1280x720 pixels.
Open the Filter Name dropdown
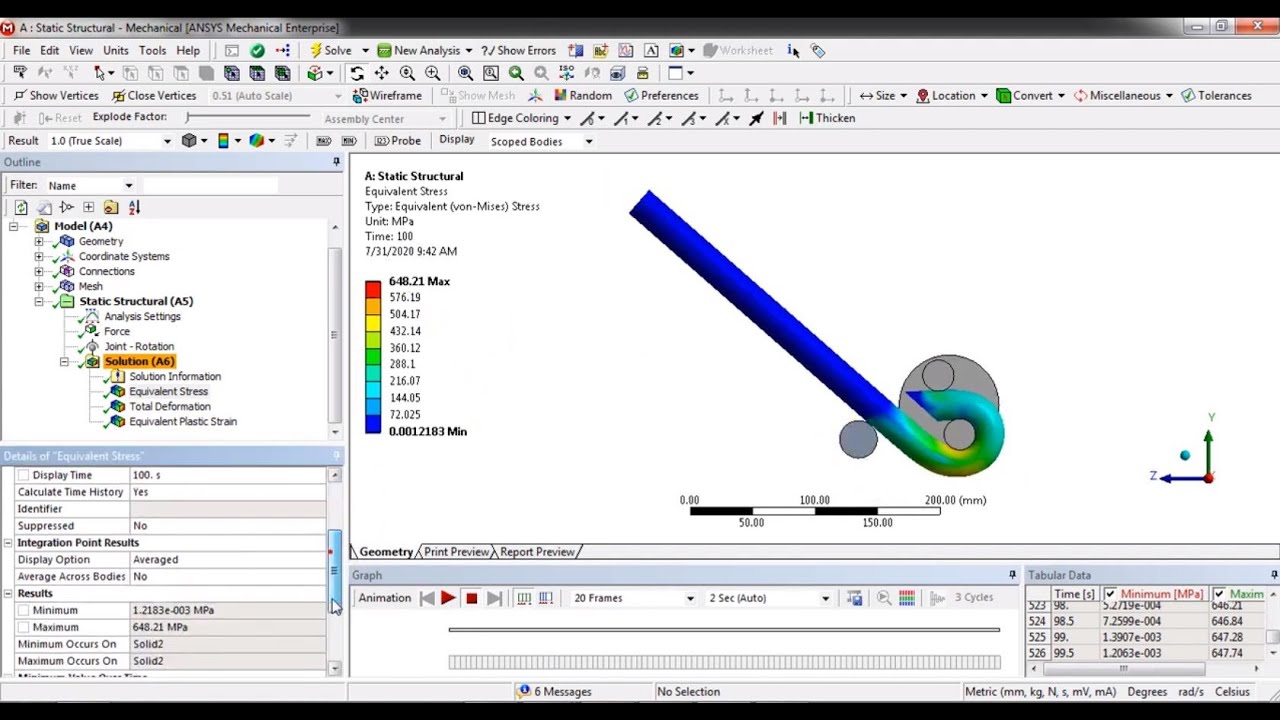tap(128, 185)
